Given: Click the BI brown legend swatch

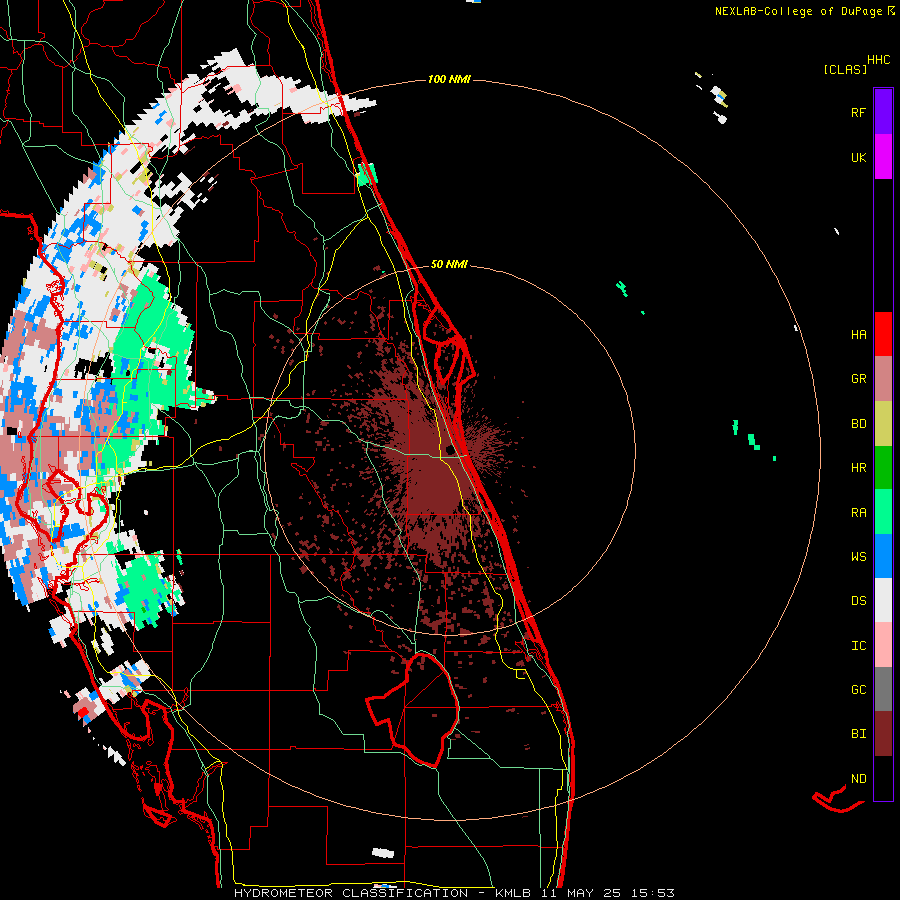Looking at the screenshot, I should point(883,734).
